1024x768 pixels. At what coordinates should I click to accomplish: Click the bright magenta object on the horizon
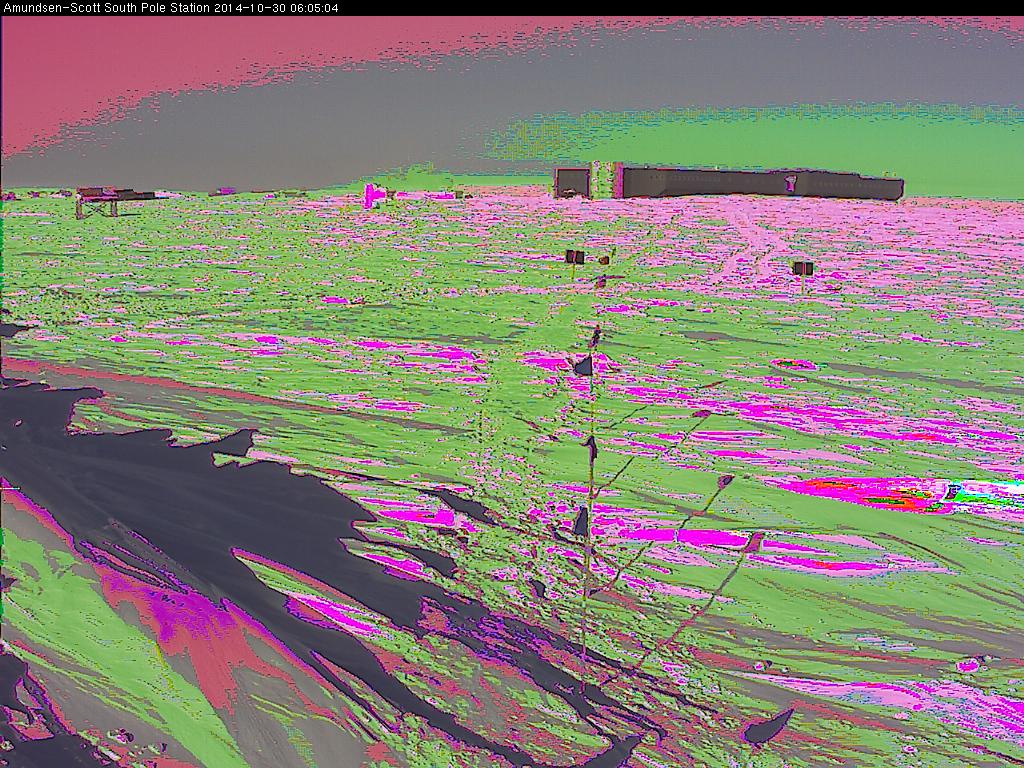click(374, 194)
